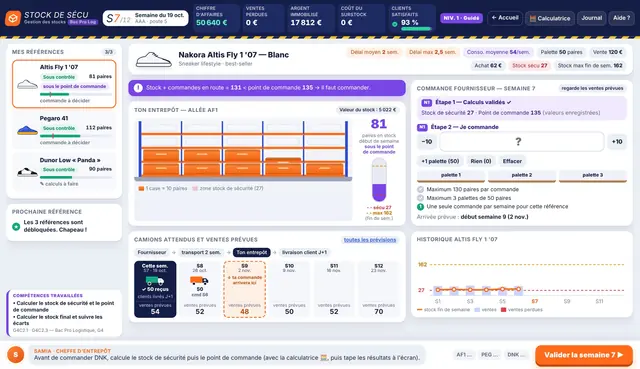
Task: Click the transport 2 sem. step chip
Action: point(201,253)
